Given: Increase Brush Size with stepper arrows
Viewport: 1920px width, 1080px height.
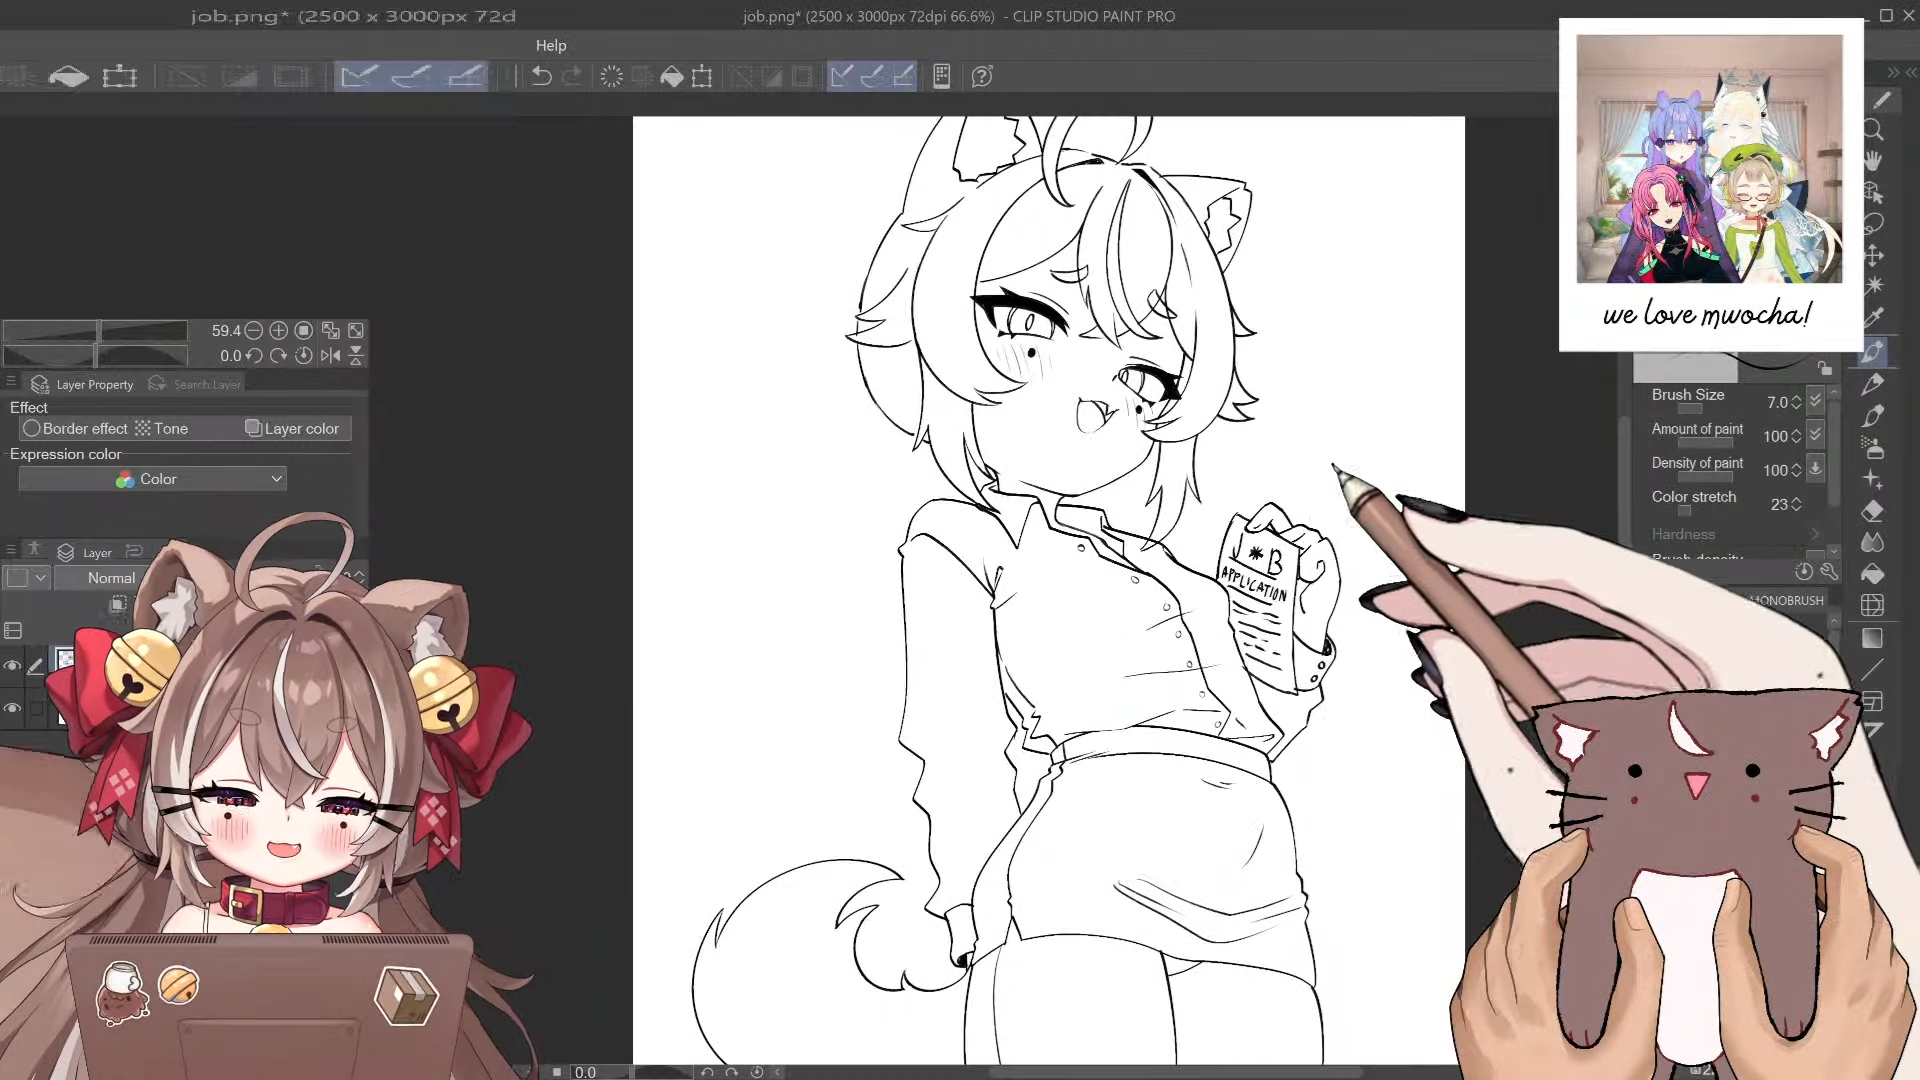Looking at the screenshot, I should point(1796,397).
